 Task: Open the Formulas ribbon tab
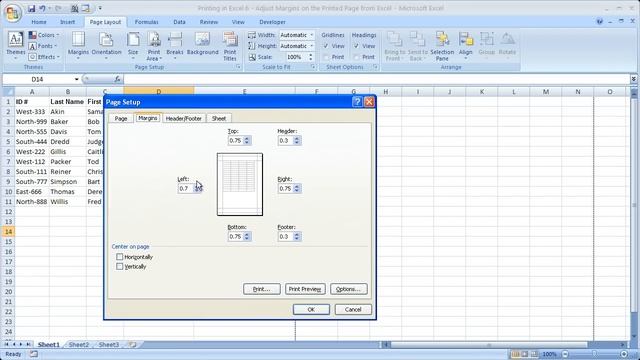[147, 22]
